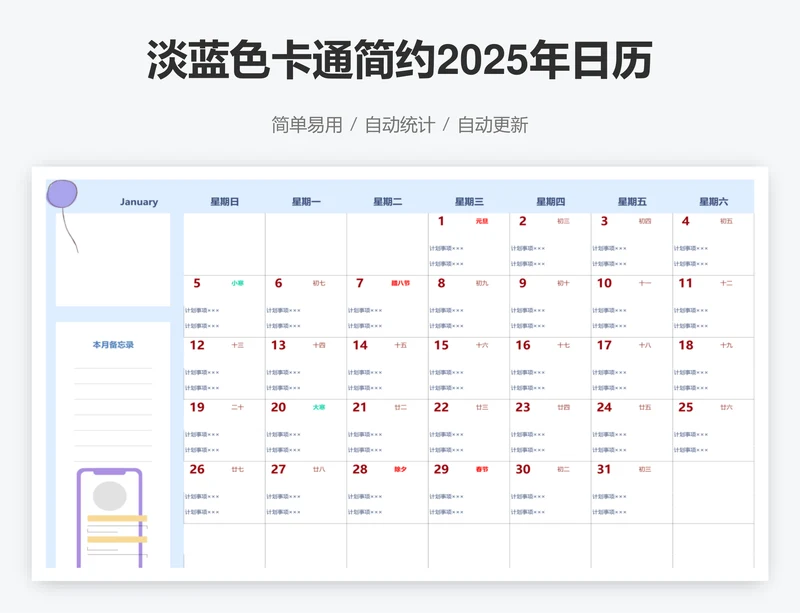
Task: Select date 2 in the calendar
Action: 522,221
